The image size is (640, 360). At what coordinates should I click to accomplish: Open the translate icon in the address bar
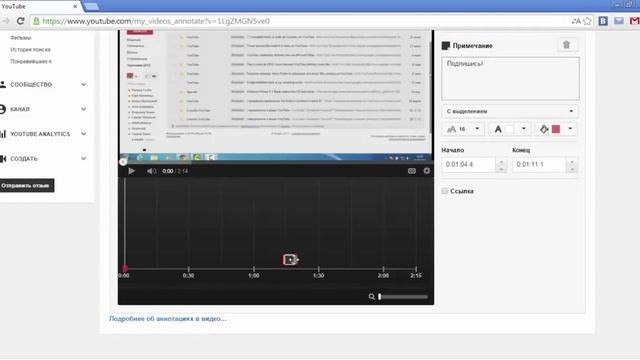[x=576, y=21]
